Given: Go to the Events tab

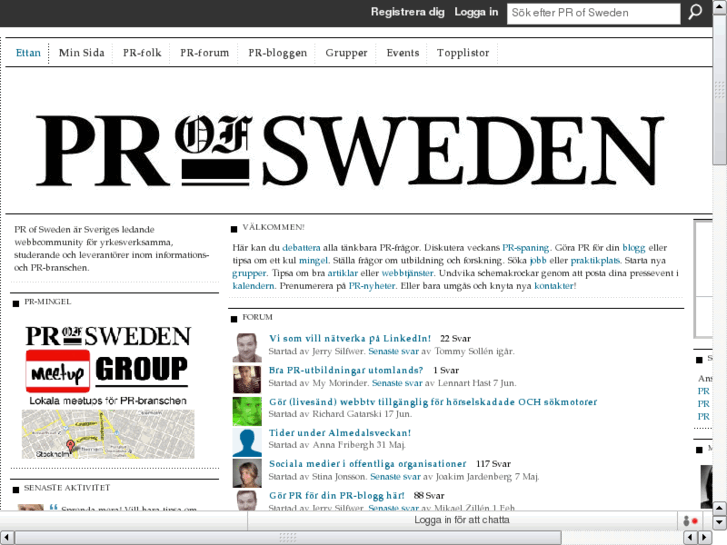Looking at the screenshot, I should coord(402,53).
